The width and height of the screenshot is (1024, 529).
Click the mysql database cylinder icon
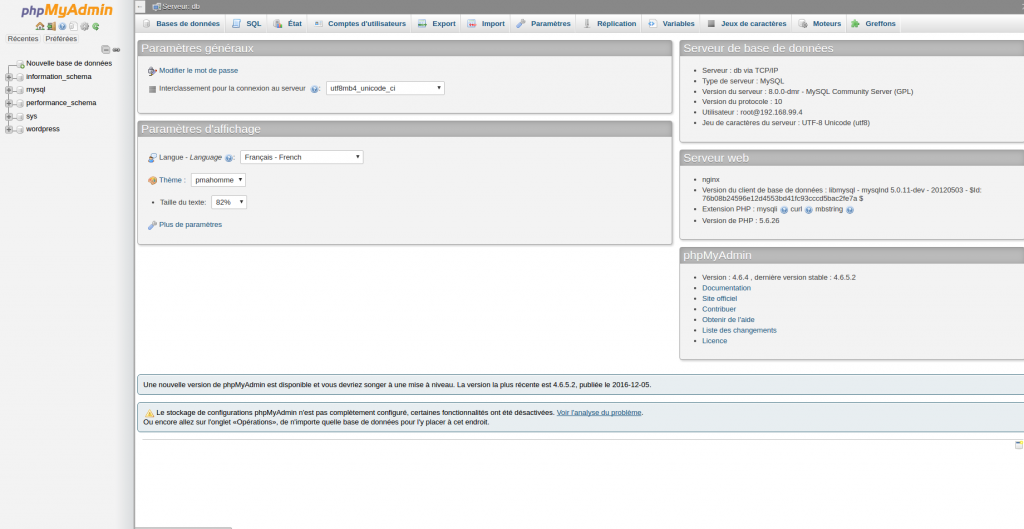tap(20, 90)
